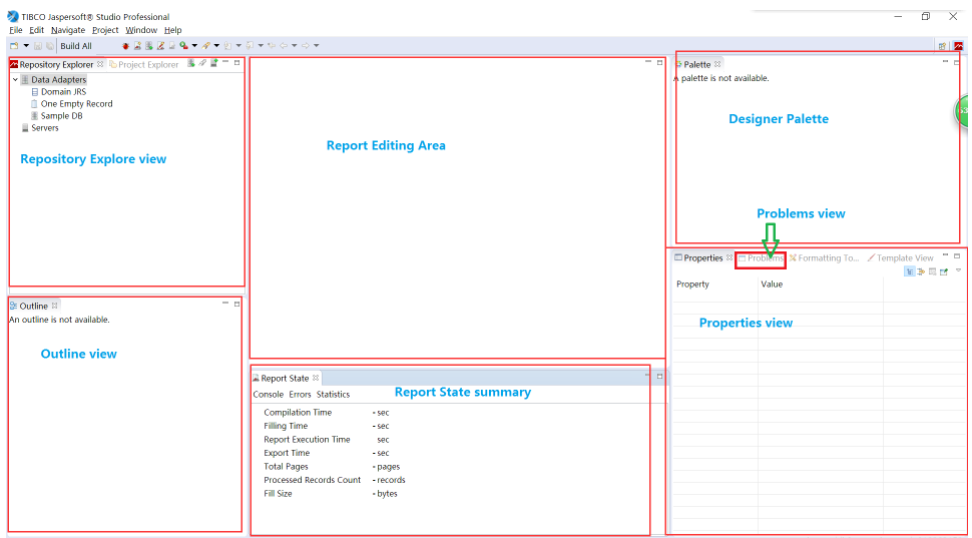Click pin-to-selection icon in Properties toolbar
Image resolution: width=972 pixels, height=538 pixels.
point(944,271)
